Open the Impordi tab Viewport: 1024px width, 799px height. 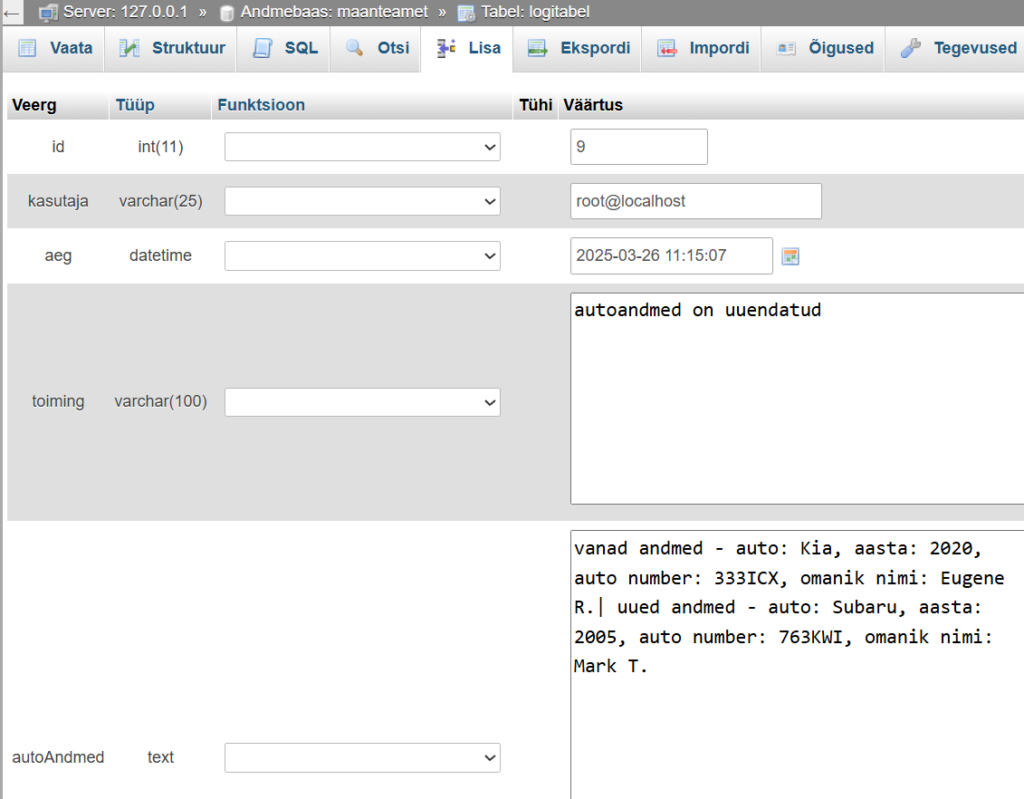[704, 48]
